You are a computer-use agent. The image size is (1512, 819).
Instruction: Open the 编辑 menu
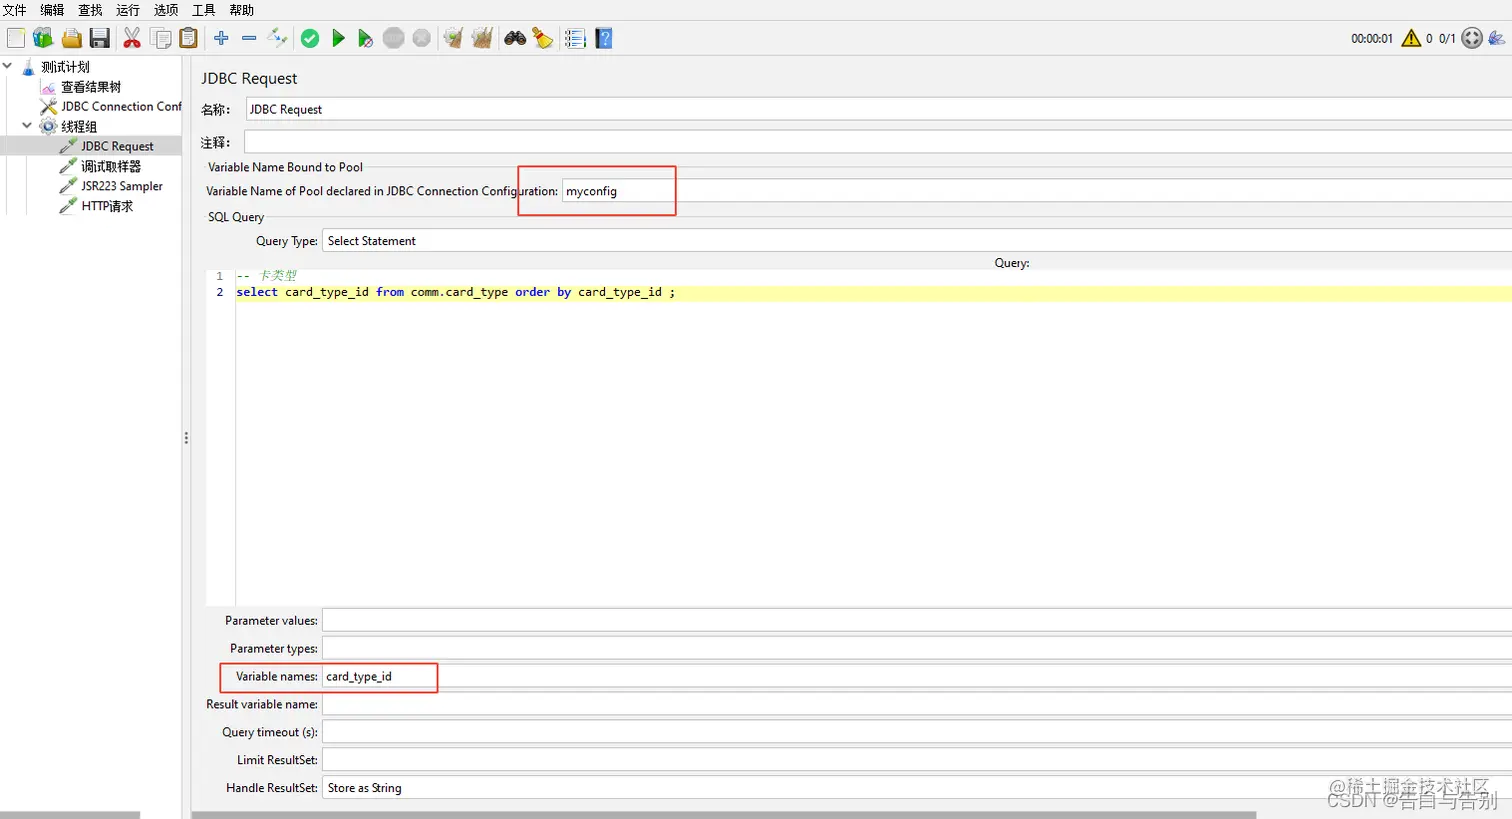(52, 10)
